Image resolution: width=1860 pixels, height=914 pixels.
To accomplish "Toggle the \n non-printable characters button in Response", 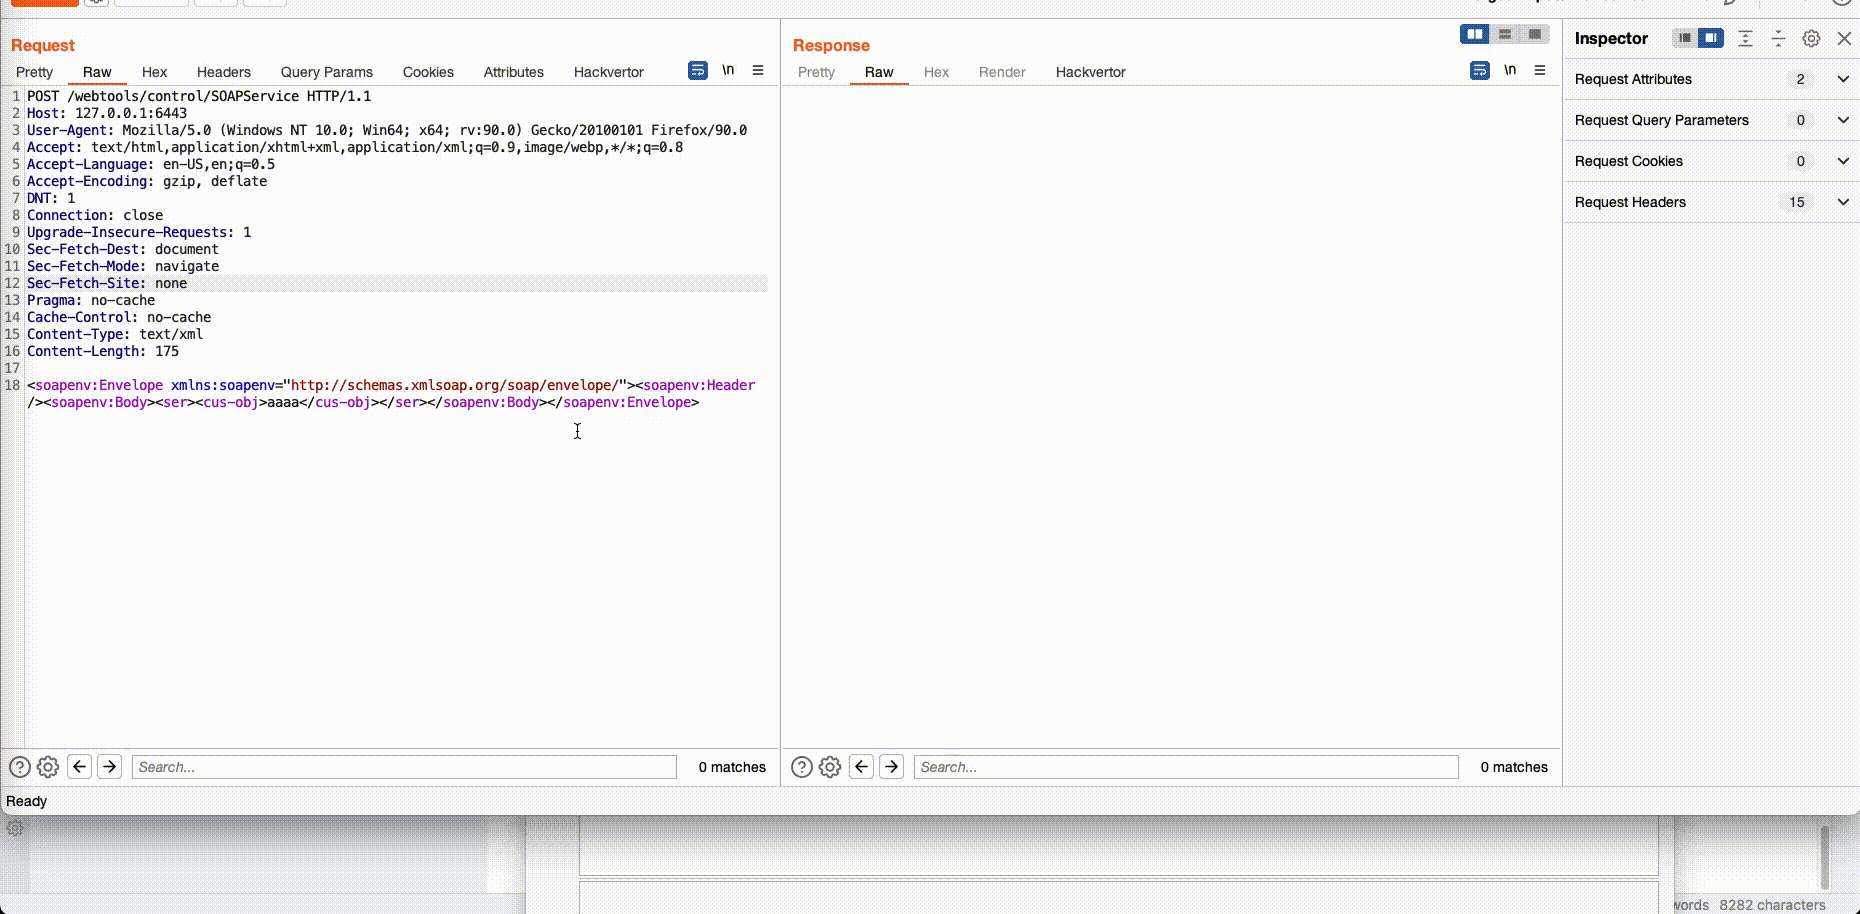I will pos(1510,70).
